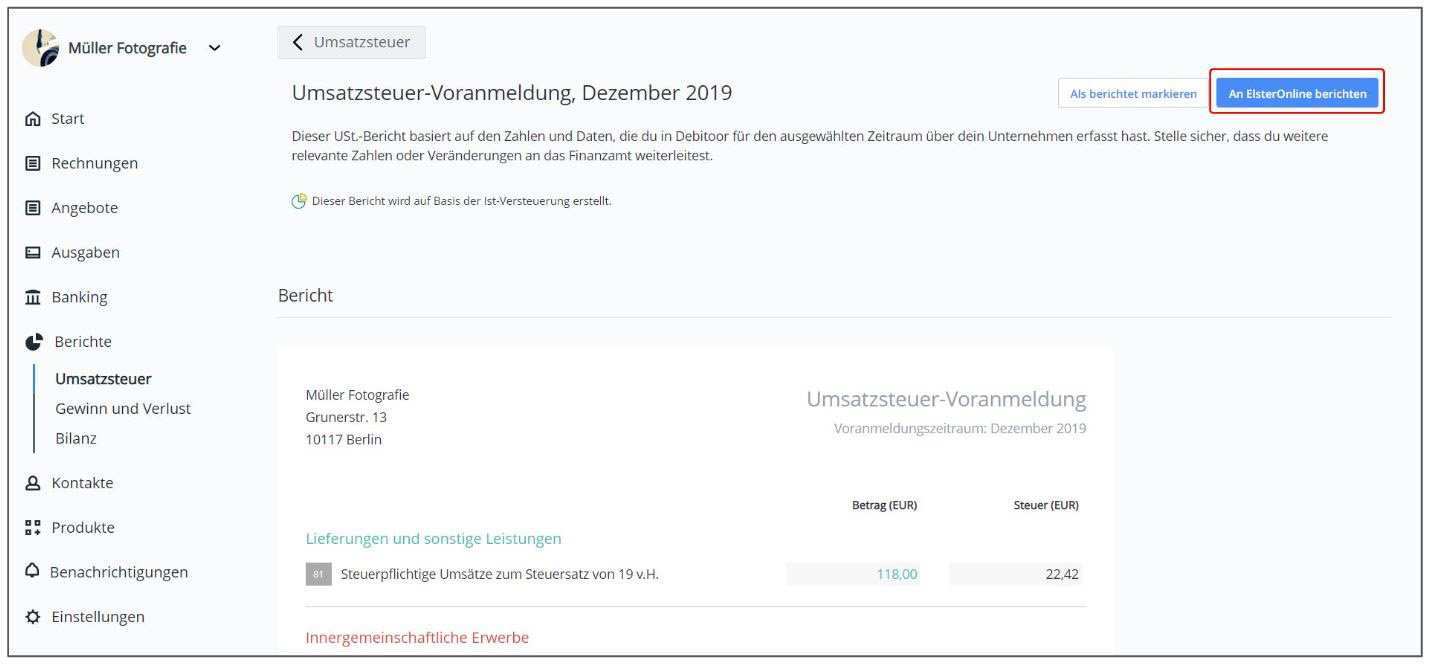Click An ElsterOnline berichten button
Viewport: 1434px width, 665px height.
(1297, 93)
